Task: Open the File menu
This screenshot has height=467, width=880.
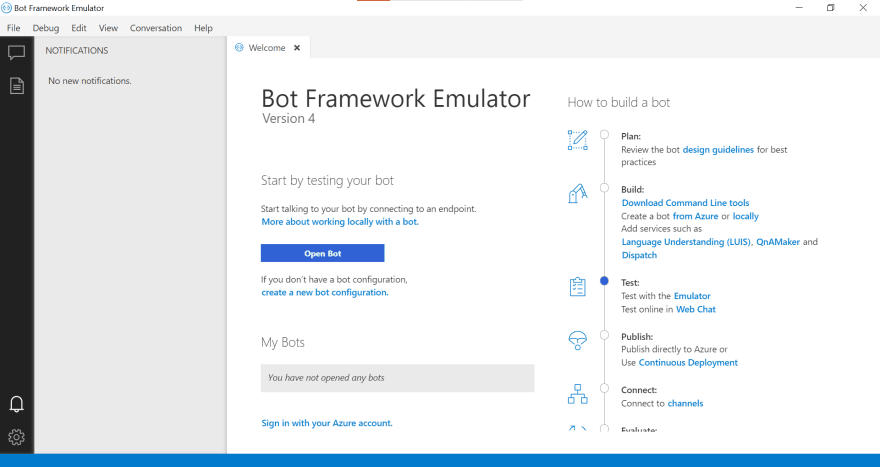Action: coord(13,28)
